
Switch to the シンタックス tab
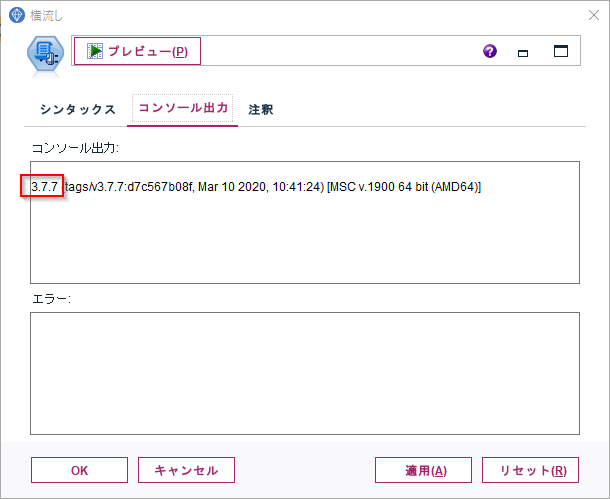click(77, 109)
